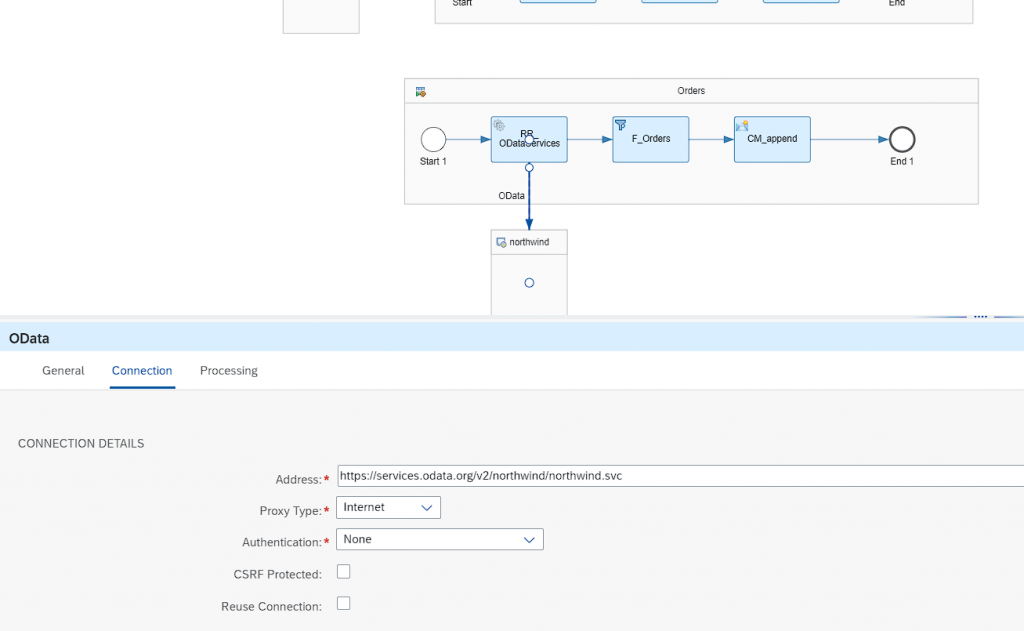This screenshot has height=631, width=1024.
Task: Click the gear icon in RR_ODataServices step
Action: click(x=499, y=125)
